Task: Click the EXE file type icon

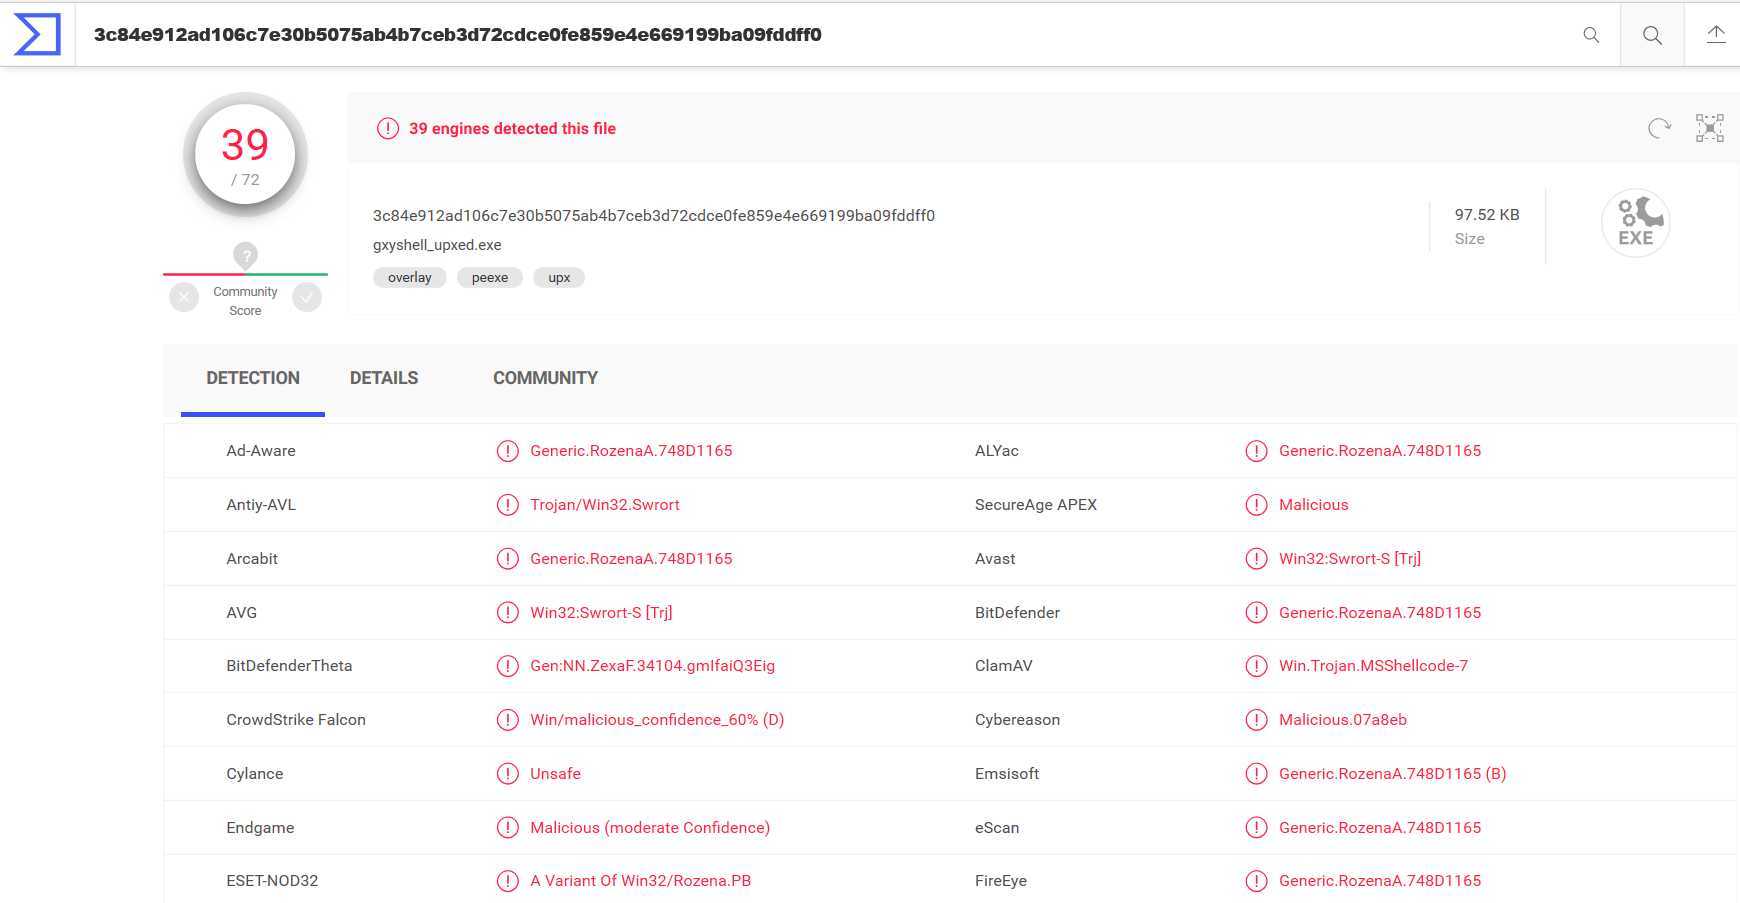Action: (x=1636, y=223)
